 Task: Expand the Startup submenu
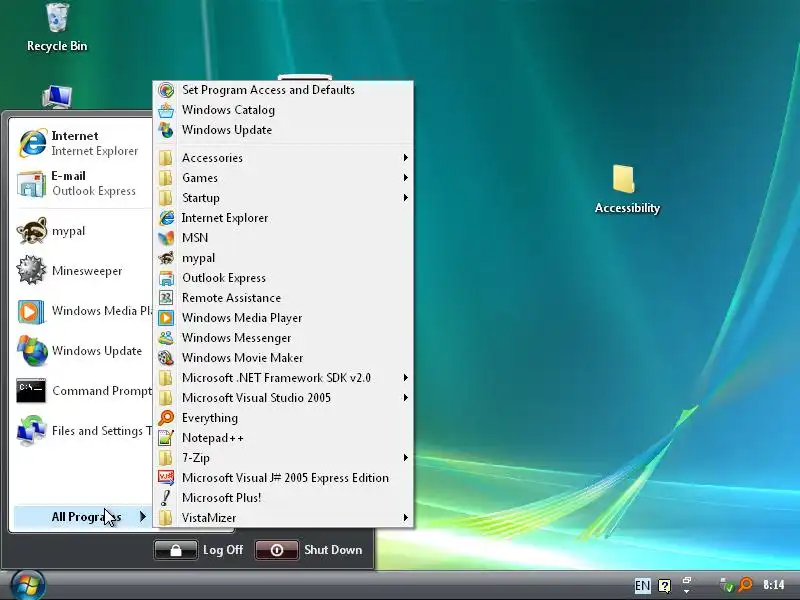[x=283, y=197]
